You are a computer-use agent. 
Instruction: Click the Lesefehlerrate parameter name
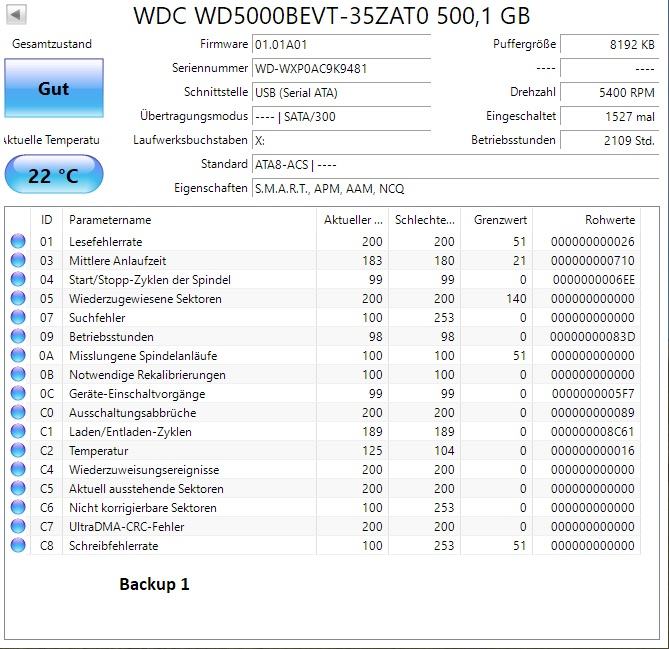(x=105, y=242)
